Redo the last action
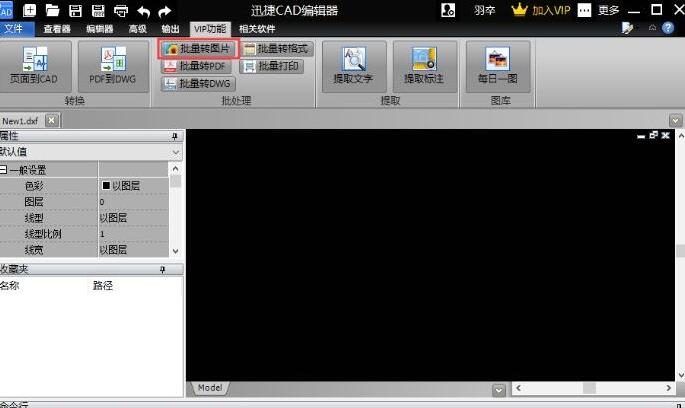The image size is (685, 408). click(x=164, y=11)
